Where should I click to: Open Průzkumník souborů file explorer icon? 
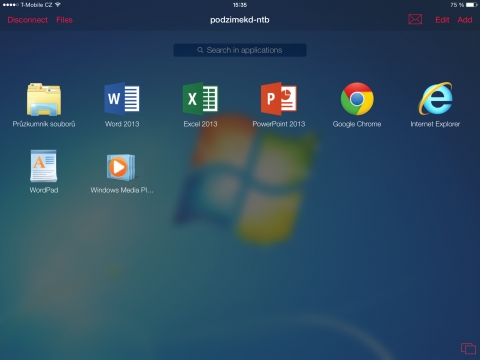[44, 99]
